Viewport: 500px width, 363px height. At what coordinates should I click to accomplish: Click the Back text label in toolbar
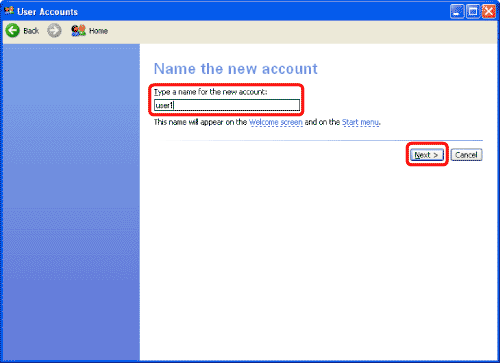pyautogui.click(x=31, y=31)
